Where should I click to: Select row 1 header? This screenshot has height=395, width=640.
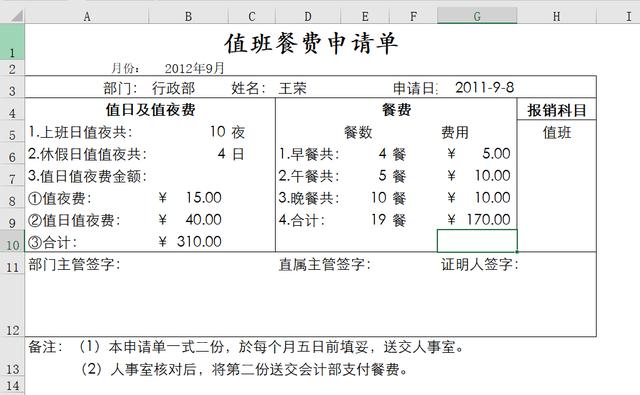(12, 42)
